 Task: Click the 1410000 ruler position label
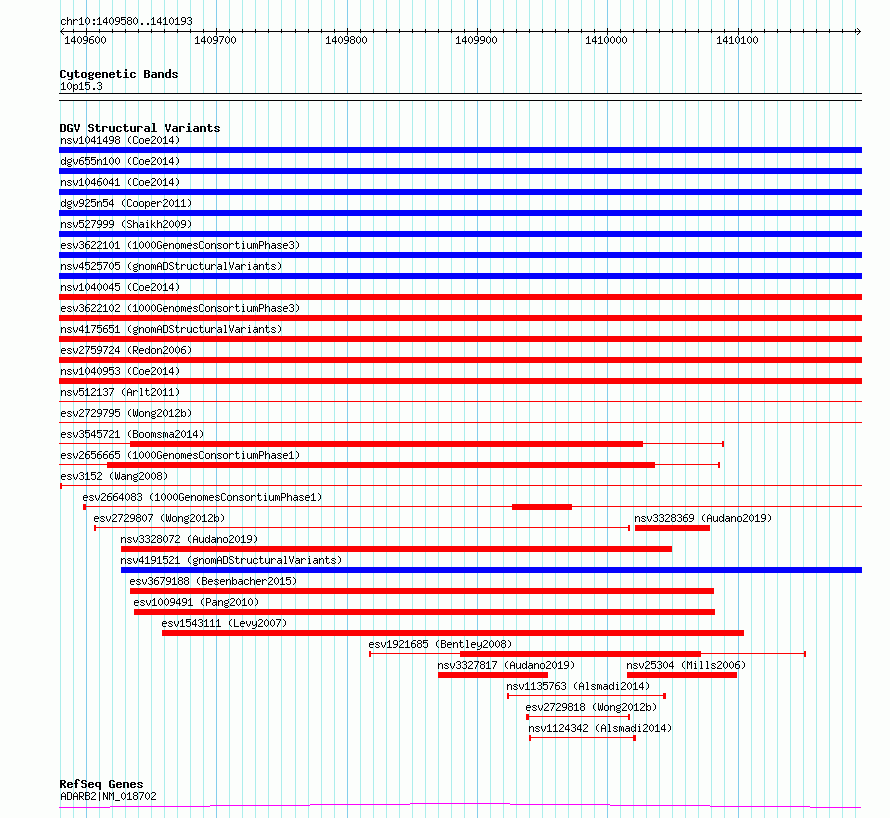click(606, 40)
